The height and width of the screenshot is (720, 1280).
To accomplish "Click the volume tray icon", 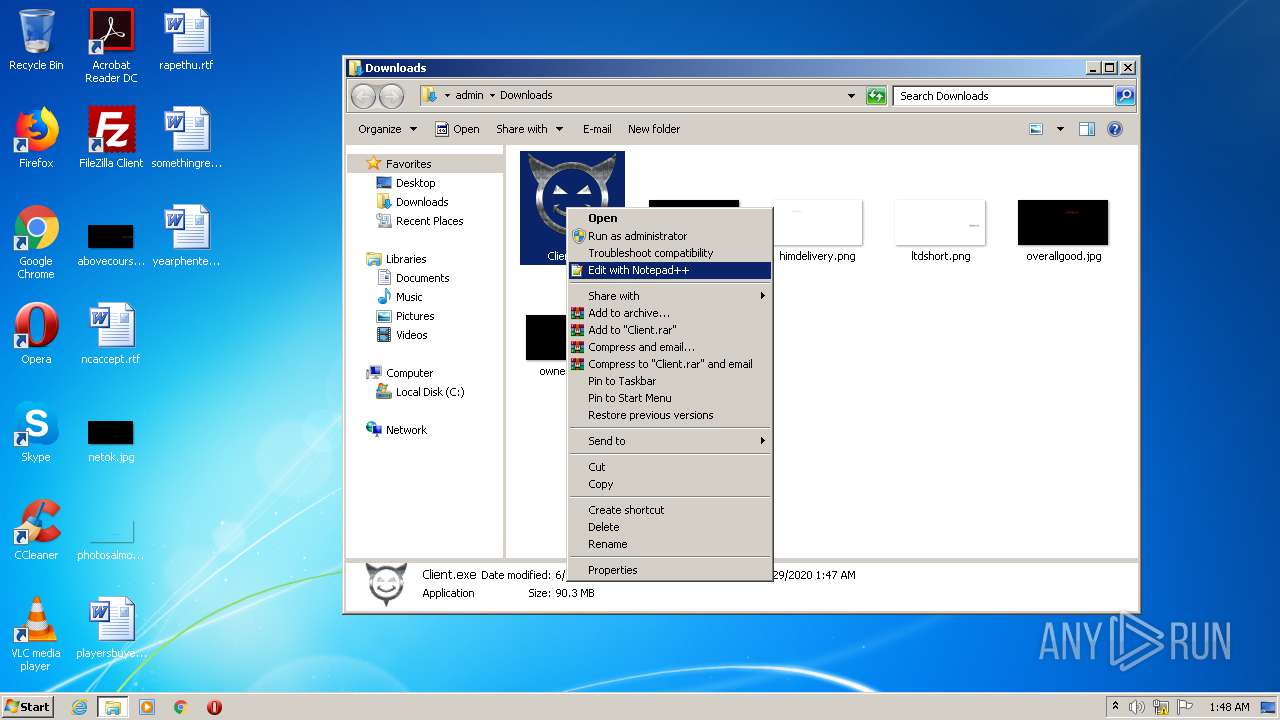I will (1136, 707).
